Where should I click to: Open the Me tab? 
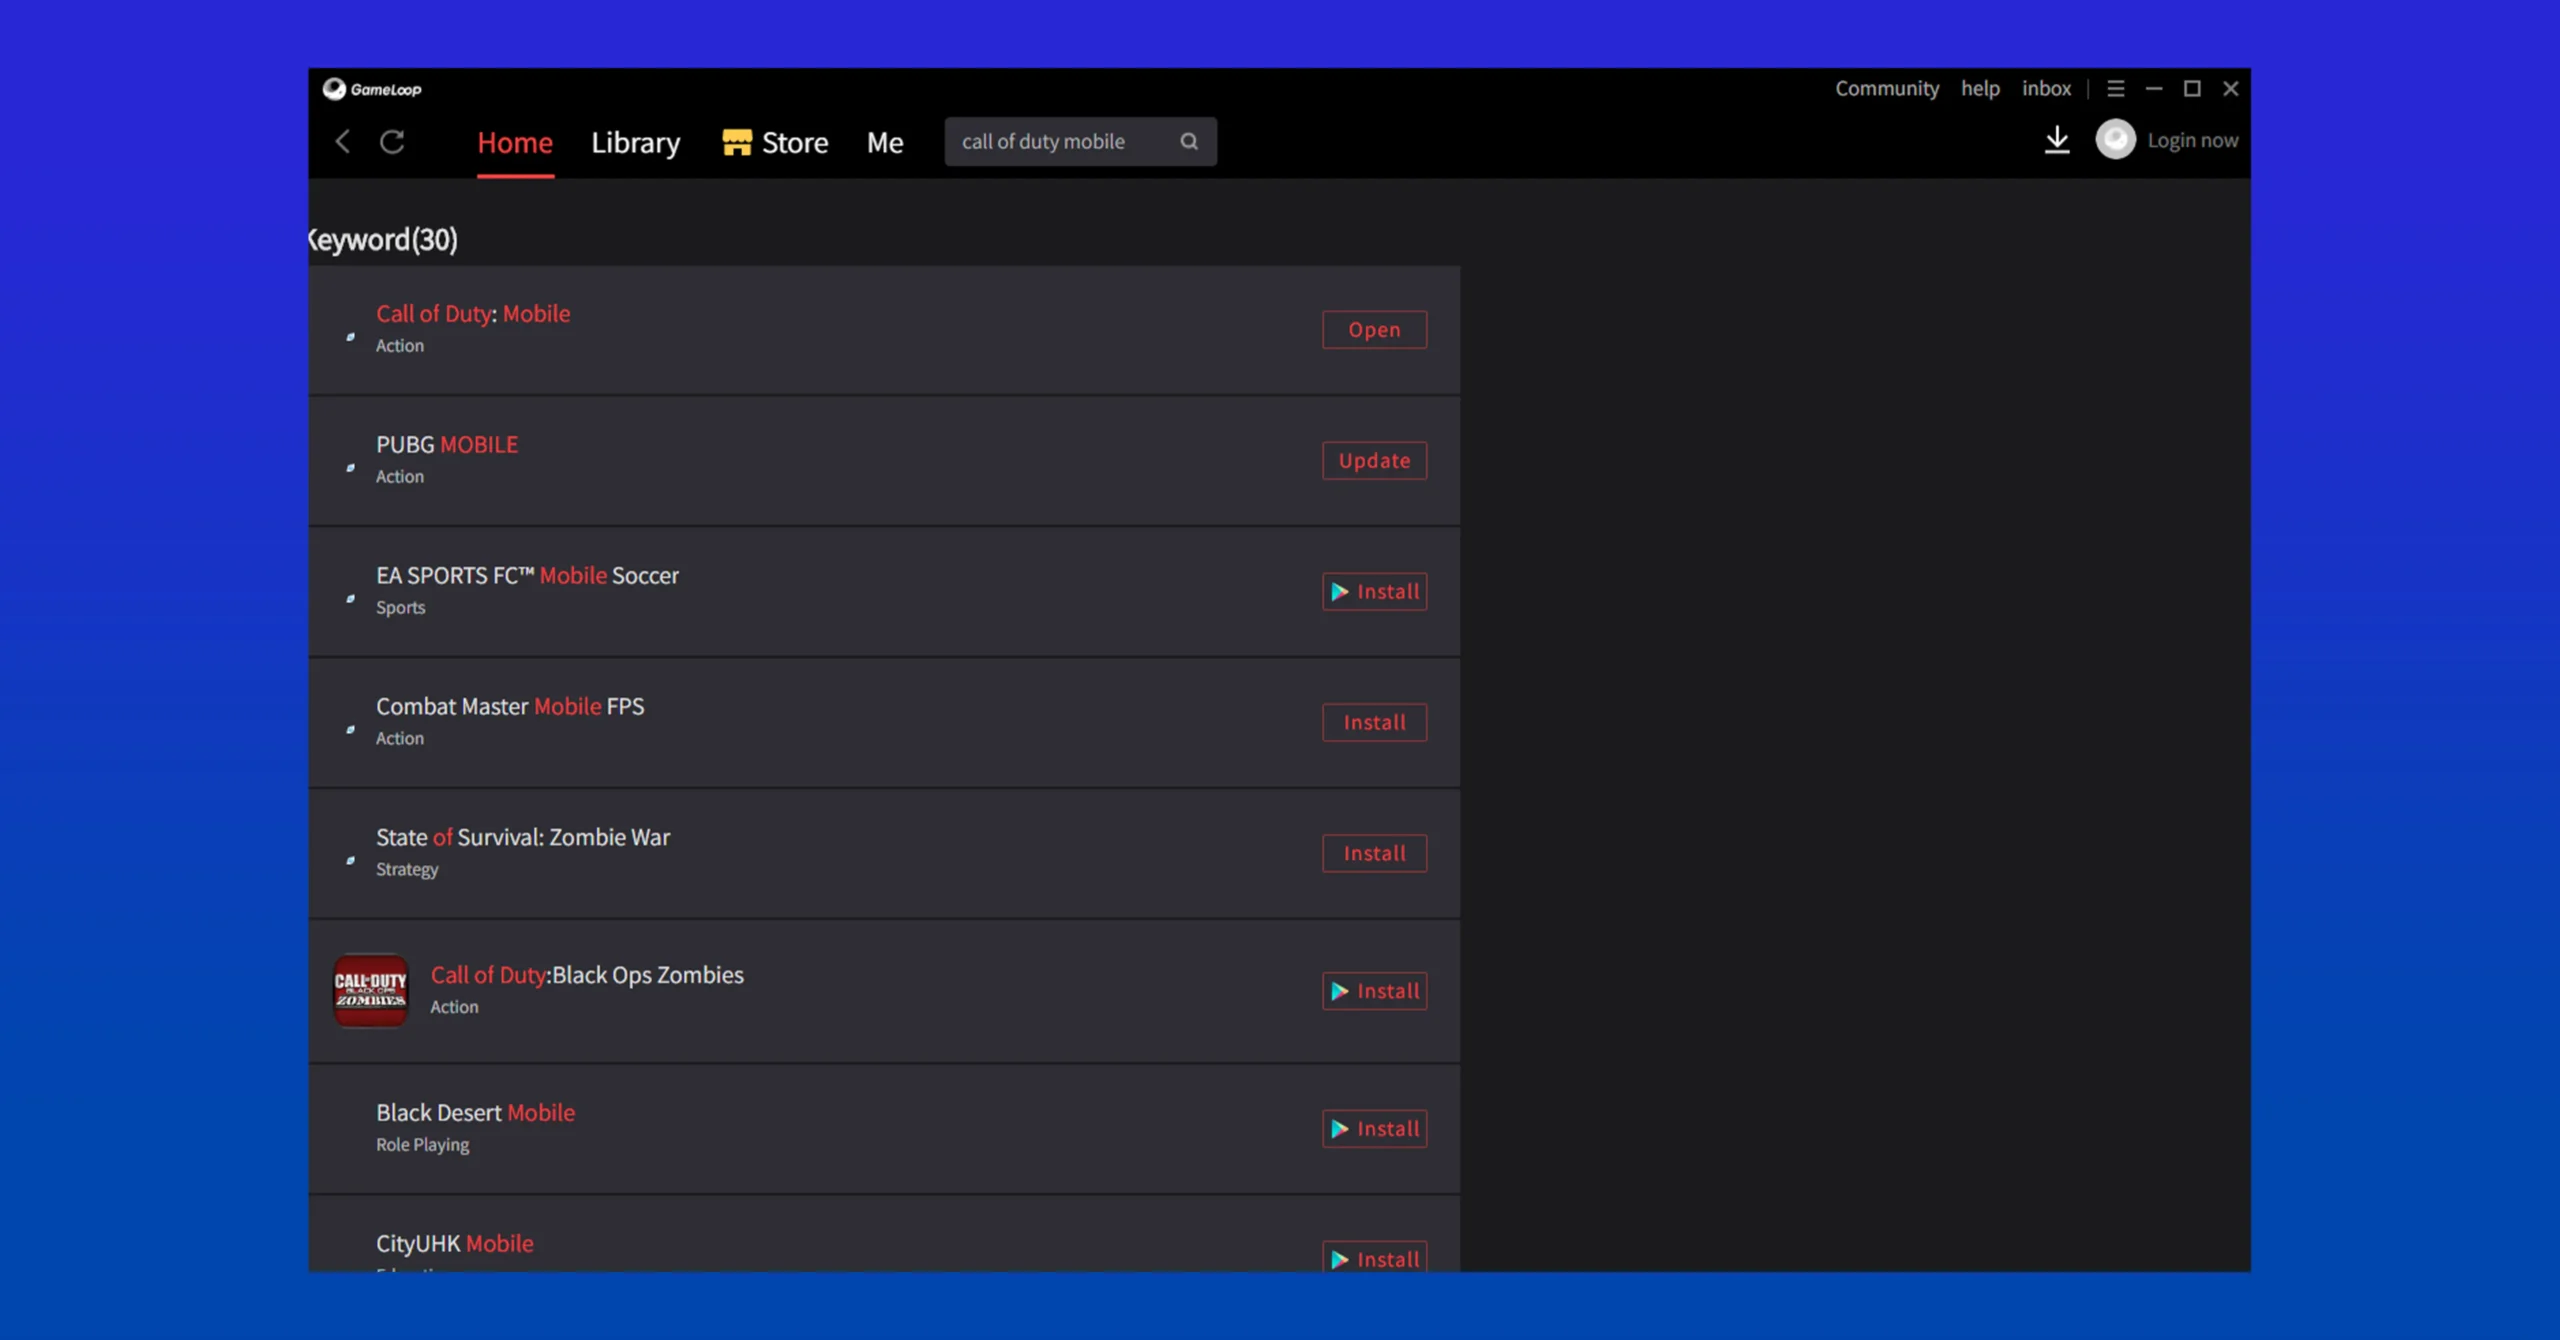tap(885, 143)
